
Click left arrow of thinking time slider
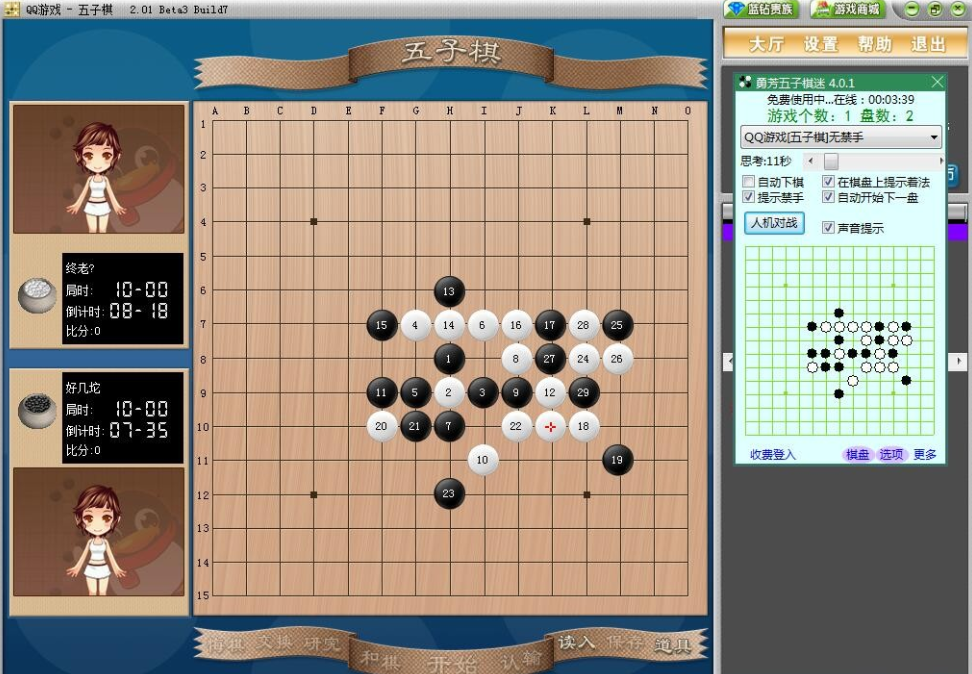(811, 161)
